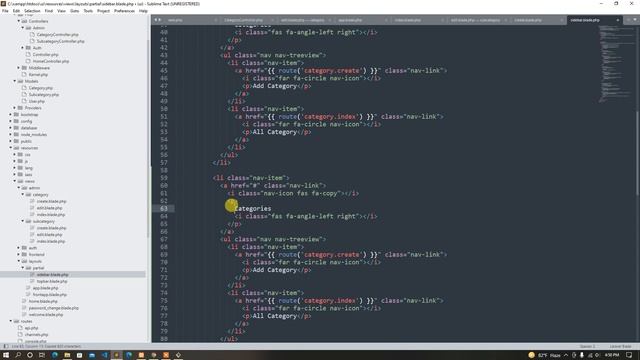Click the file icon next to SubcategoryController.php
The height and width of the screenshot is (360, 640).
32,41
